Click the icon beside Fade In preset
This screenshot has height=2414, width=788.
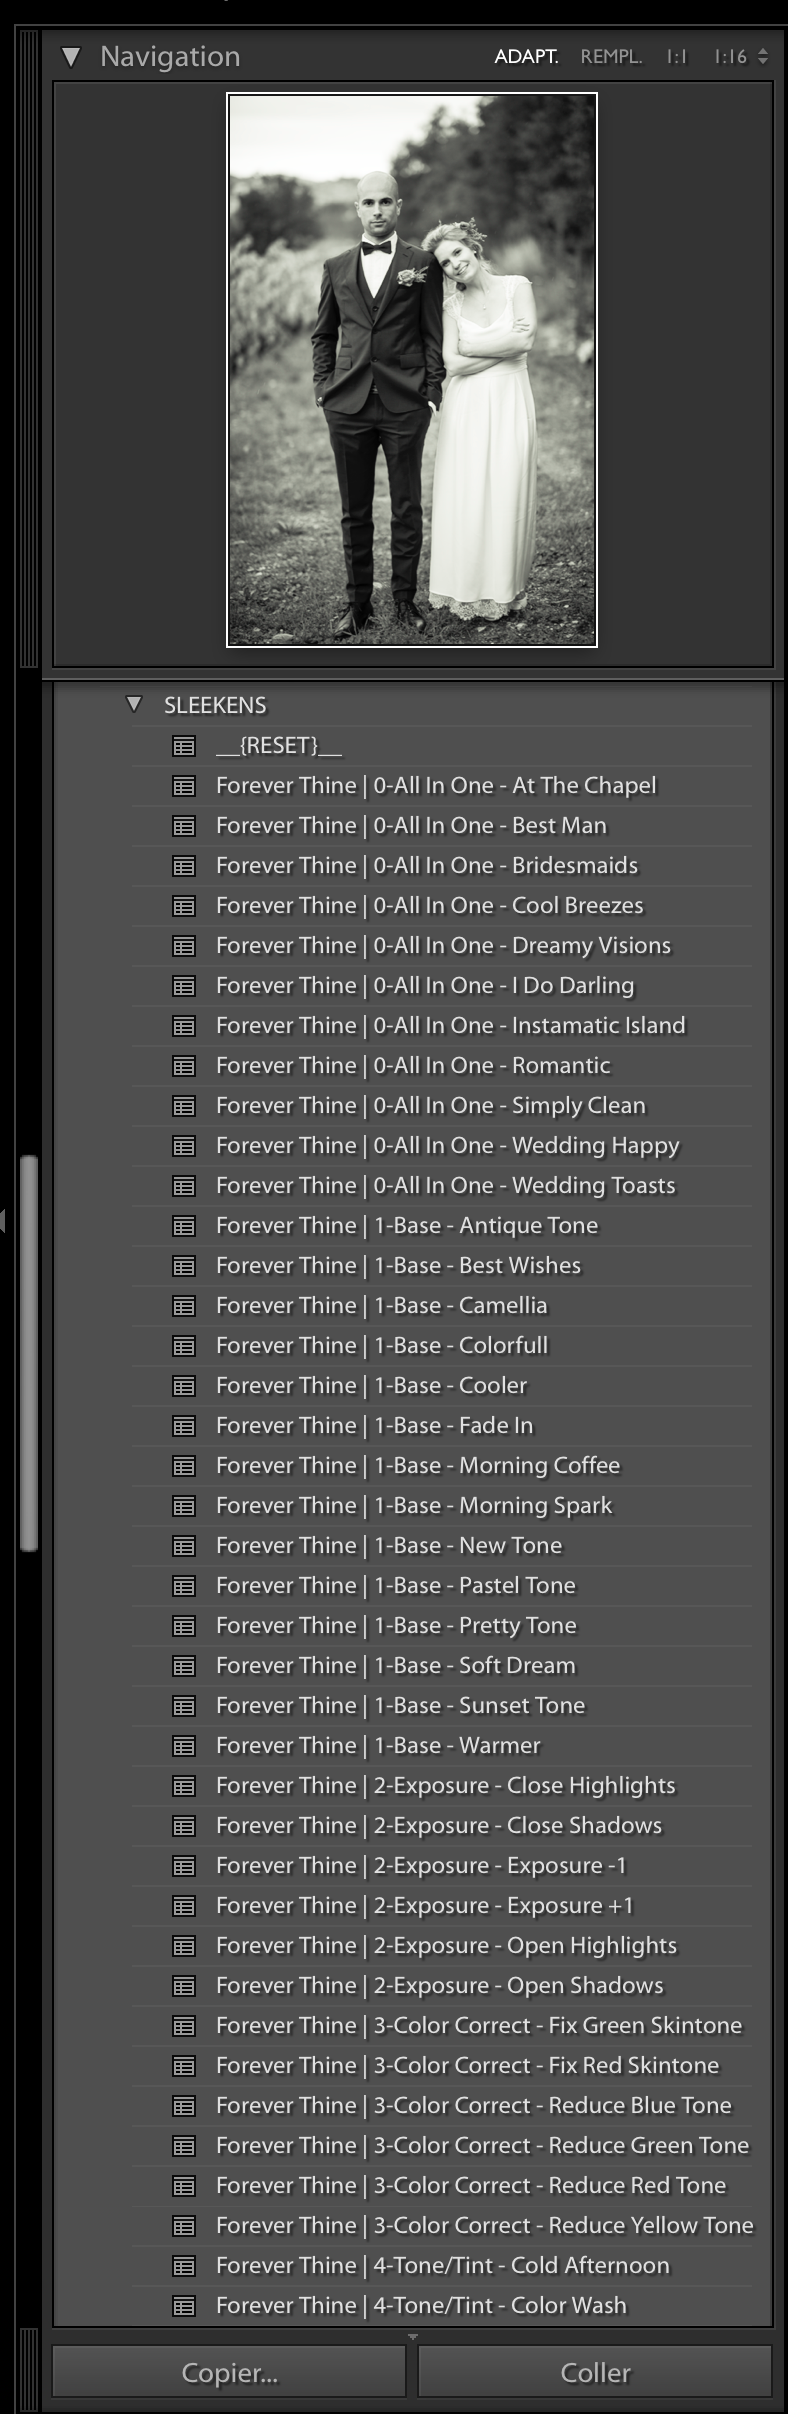(x=184, y=1426)
